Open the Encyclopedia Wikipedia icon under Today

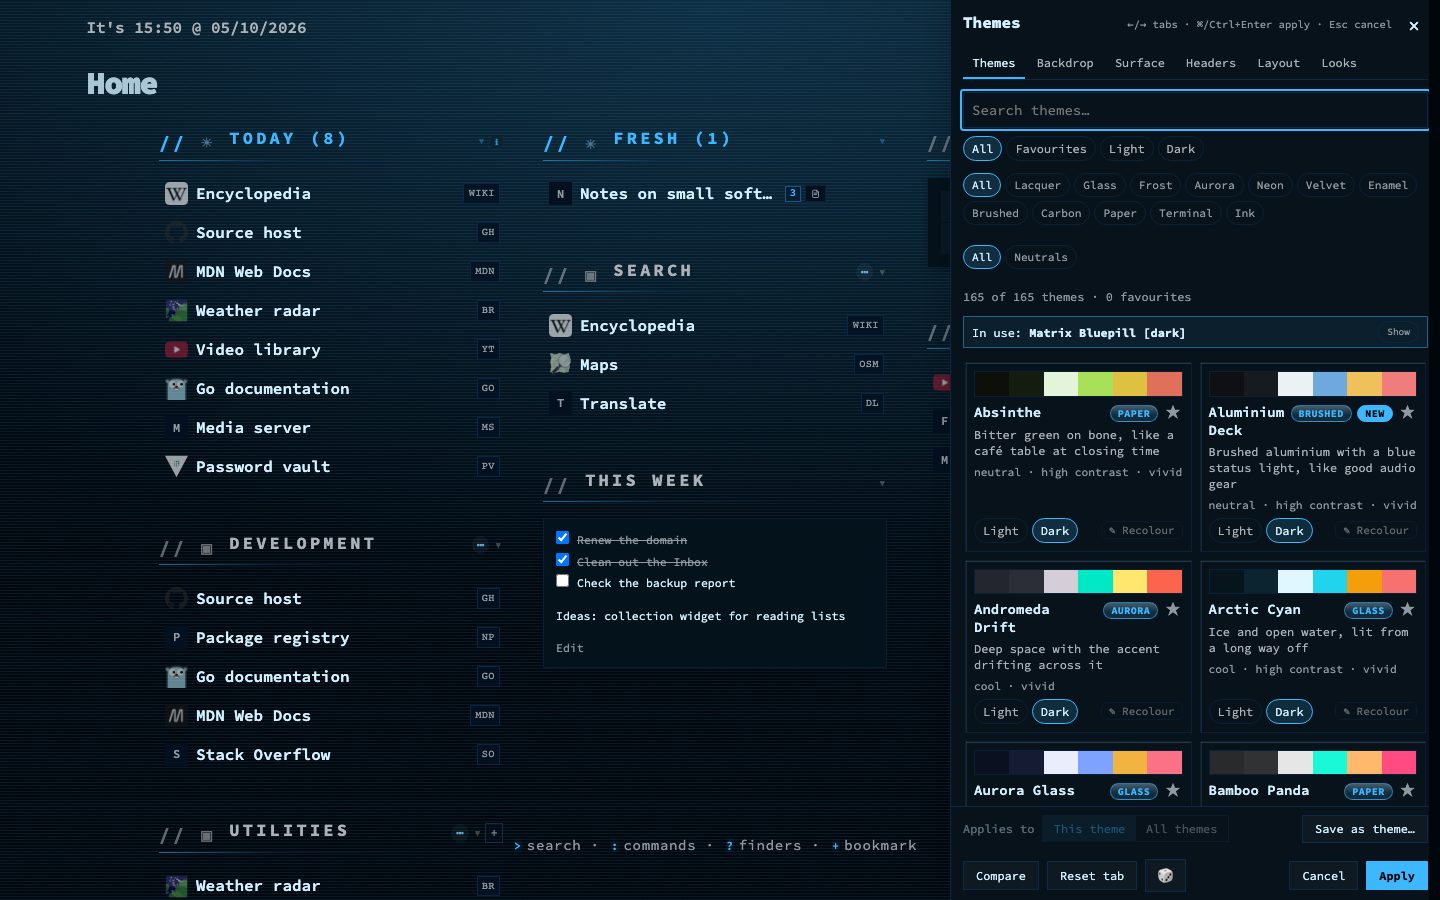pos(176,193)
